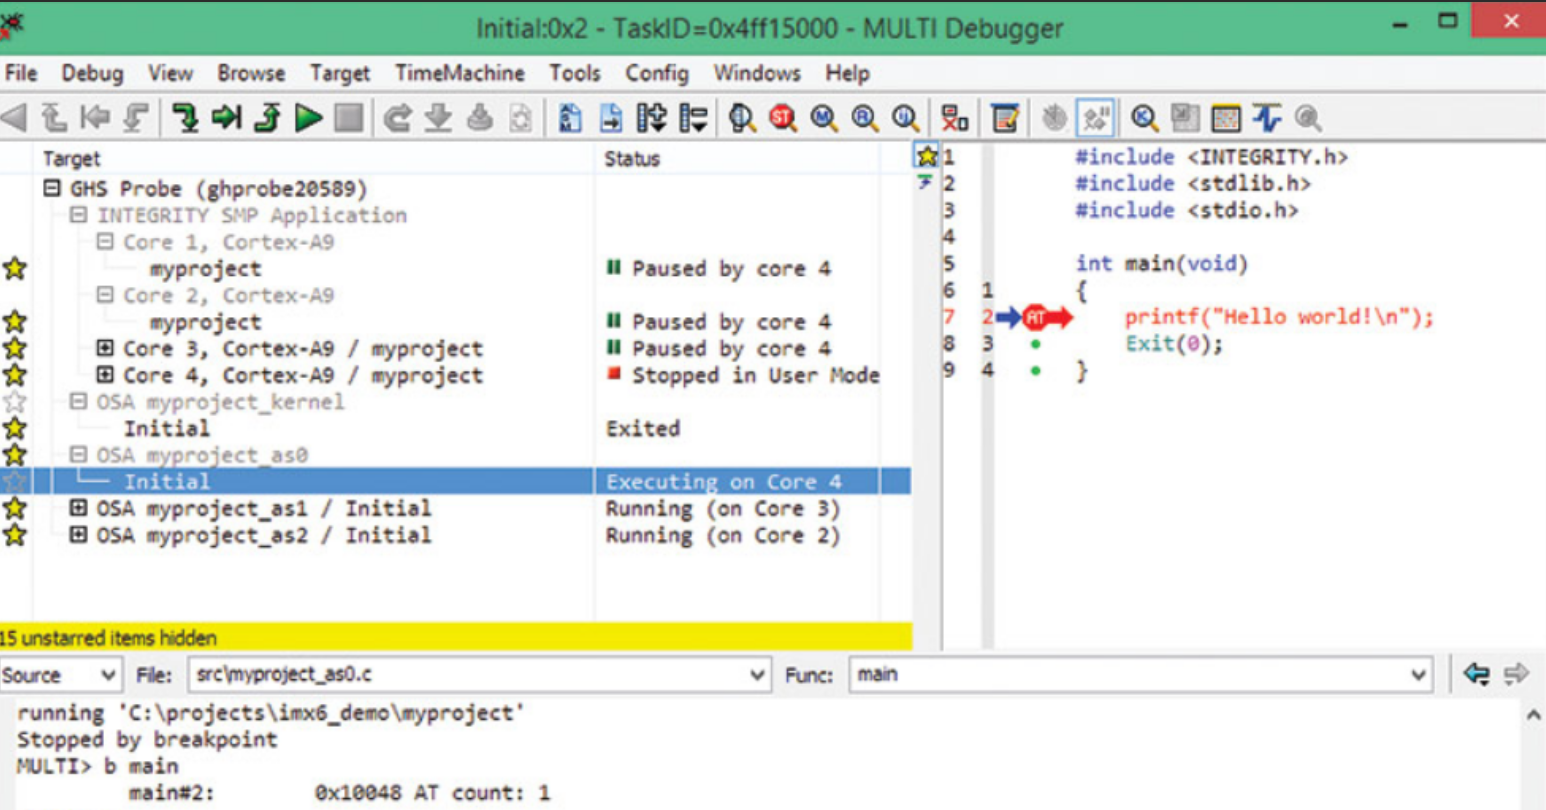Click the blue assembly/source display mode icon

570,118
